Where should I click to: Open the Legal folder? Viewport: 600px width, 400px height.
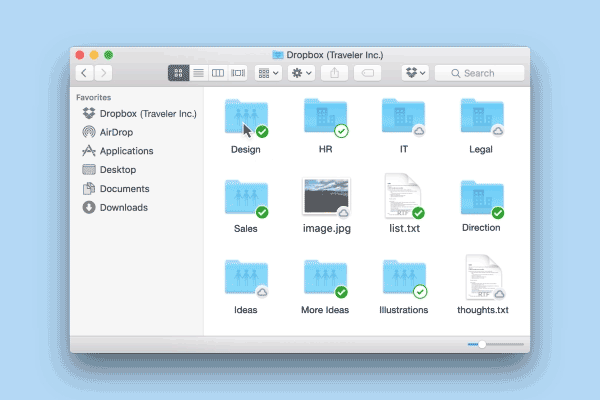[481, 120]
